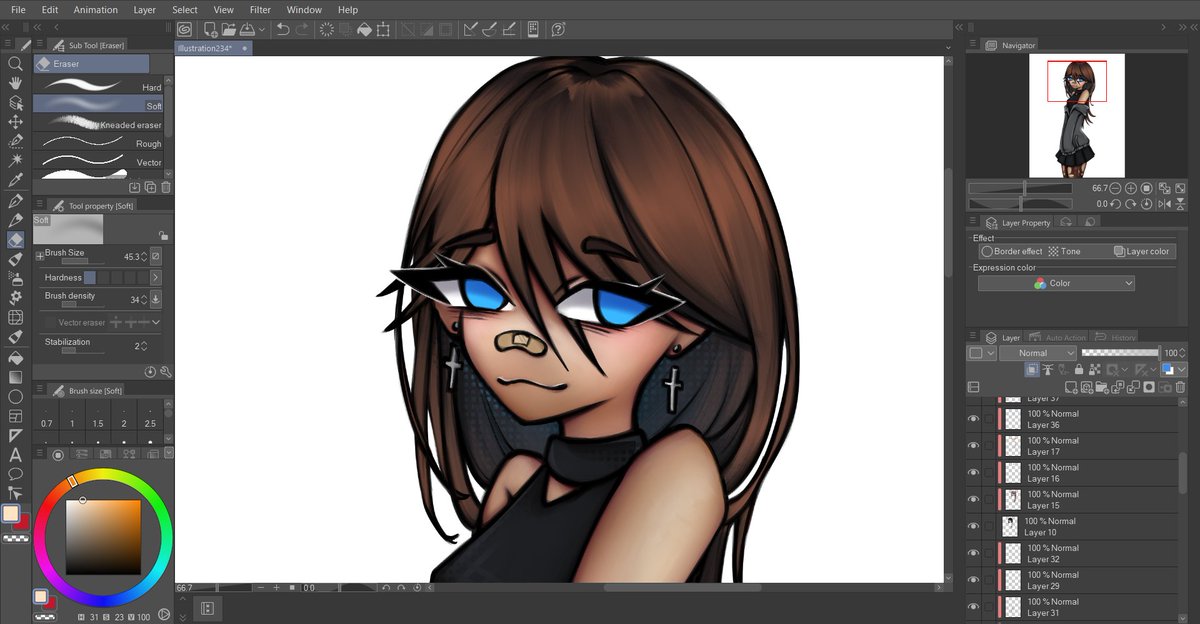
Task: Open the Filter menu
Action: [x=260, y=10]
